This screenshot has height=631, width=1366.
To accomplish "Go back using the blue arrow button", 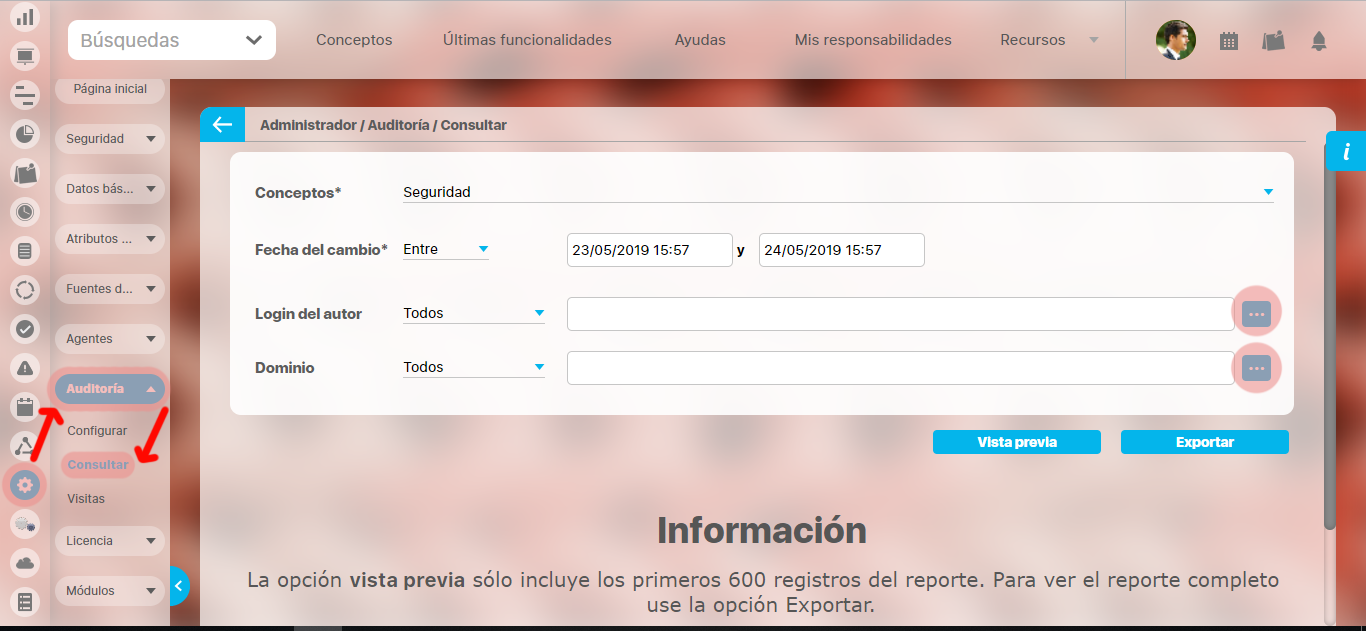I will pyautogui.click(x=222, y=125).
